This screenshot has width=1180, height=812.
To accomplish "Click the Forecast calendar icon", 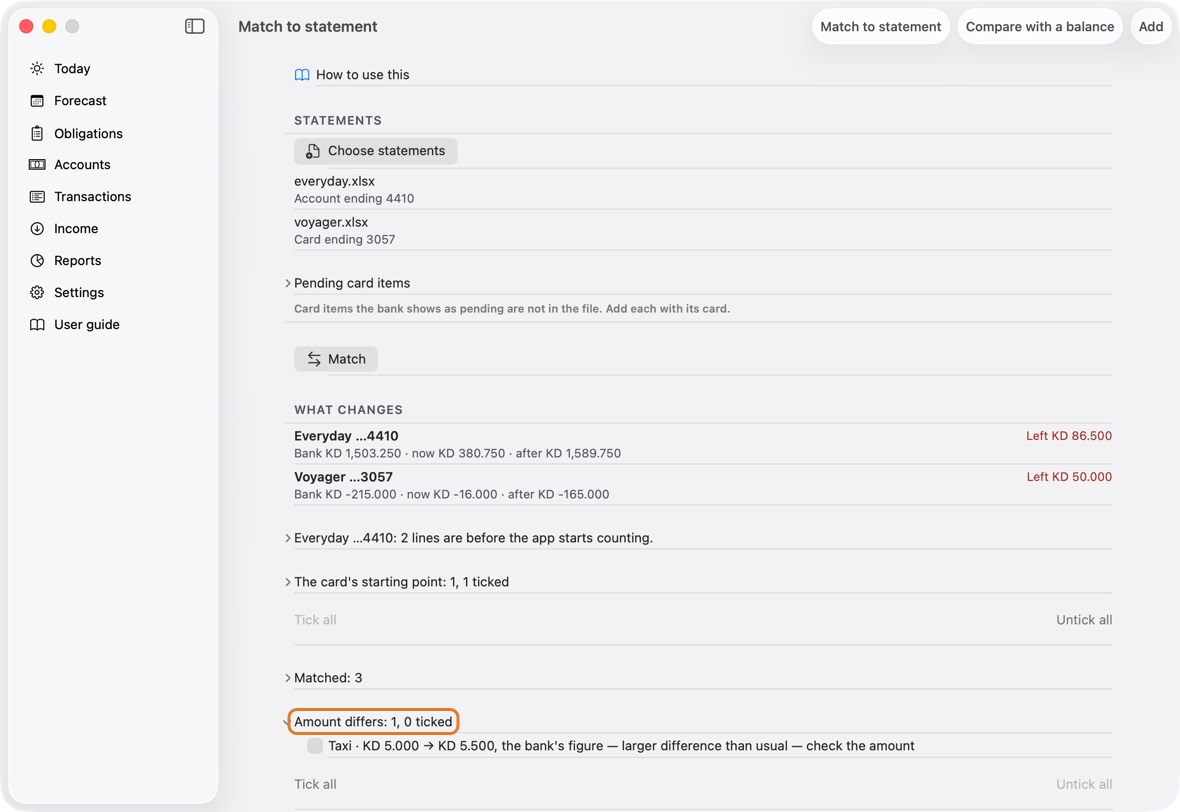I will click(x=37, y=101).
